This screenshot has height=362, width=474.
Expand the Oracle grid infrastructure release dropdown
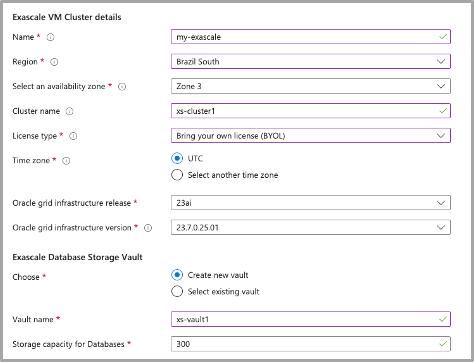click(311, 203)
